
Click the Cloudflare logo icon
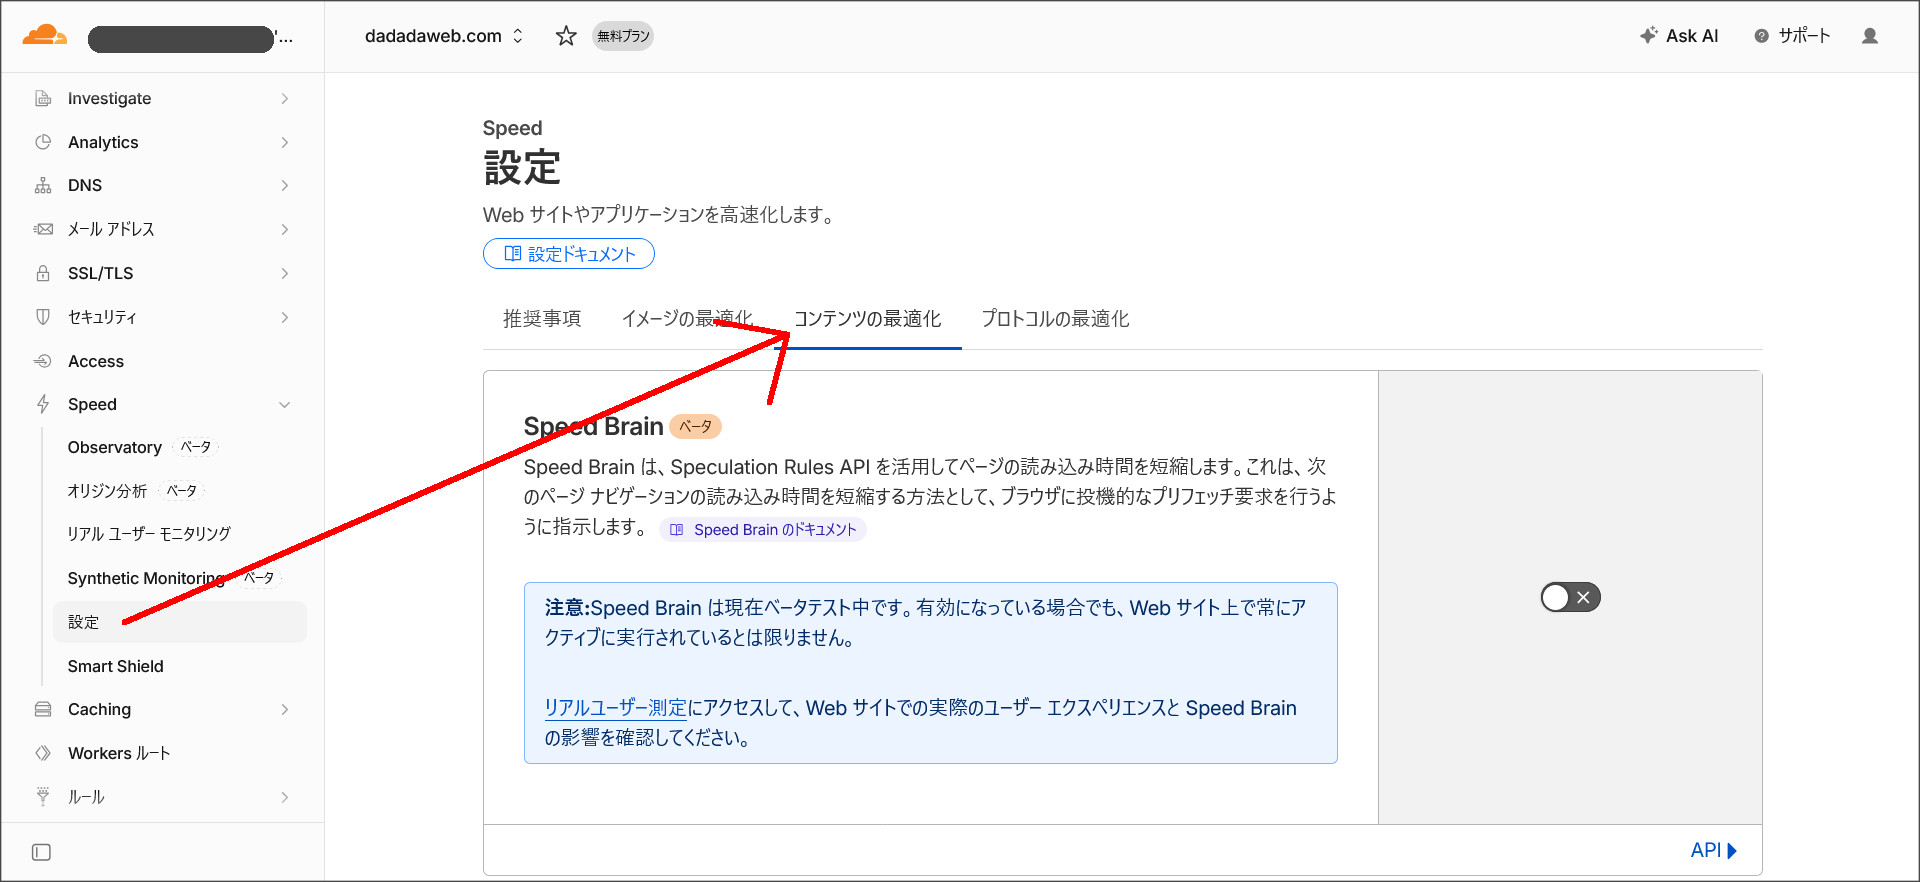(x=44, y=36)
